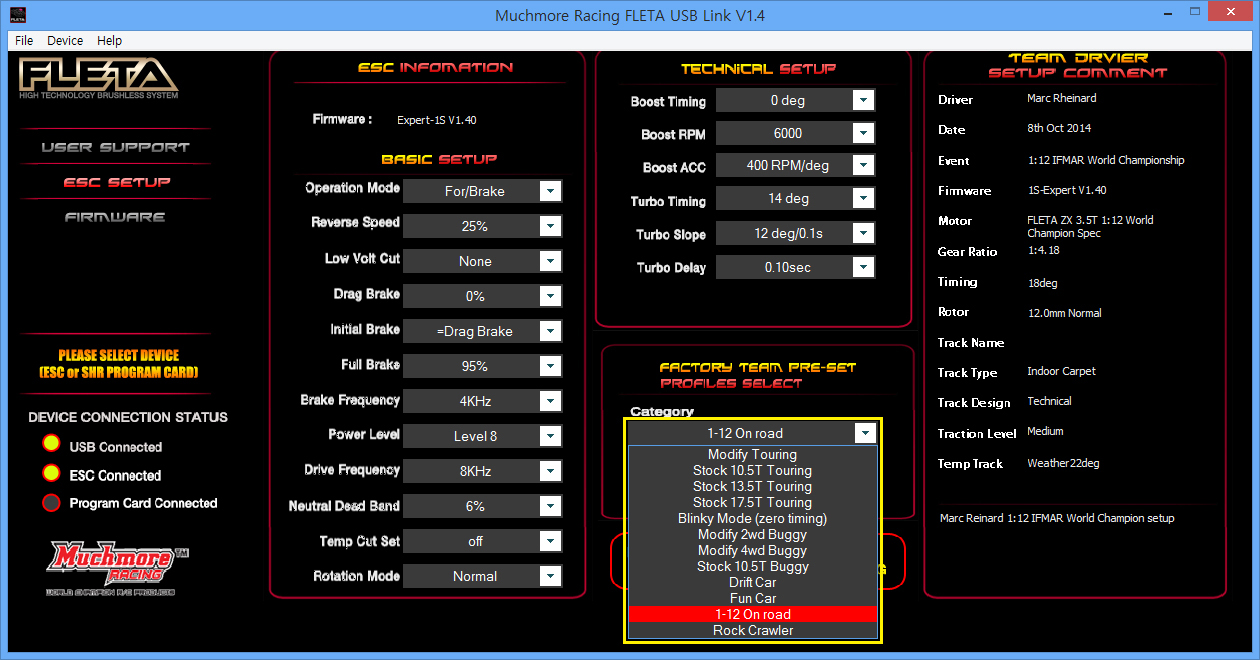Screen dimensions: 1260x660
Task: Expand Turbo Timing dropdown
Action: 863,198
